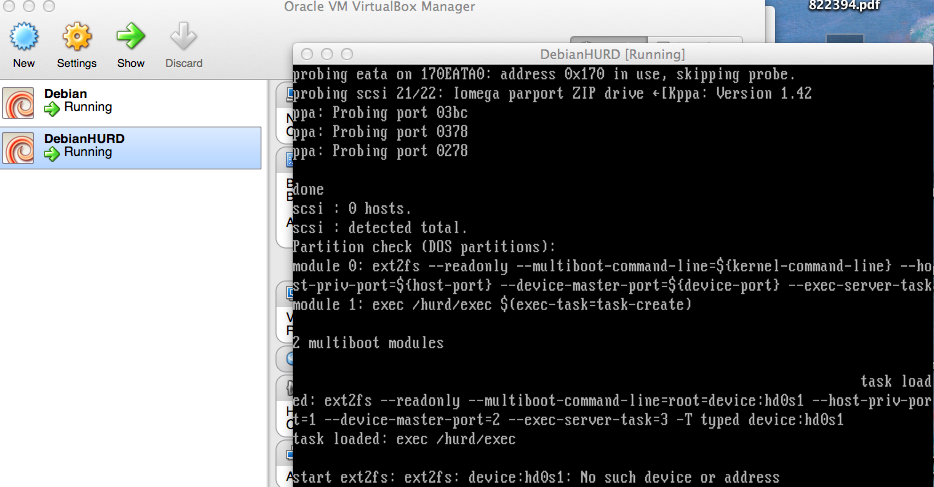The width and height of the screenshot is (934, 487).
Task: Click 'Running' status under DebianHURD
Action: (88, 152)
